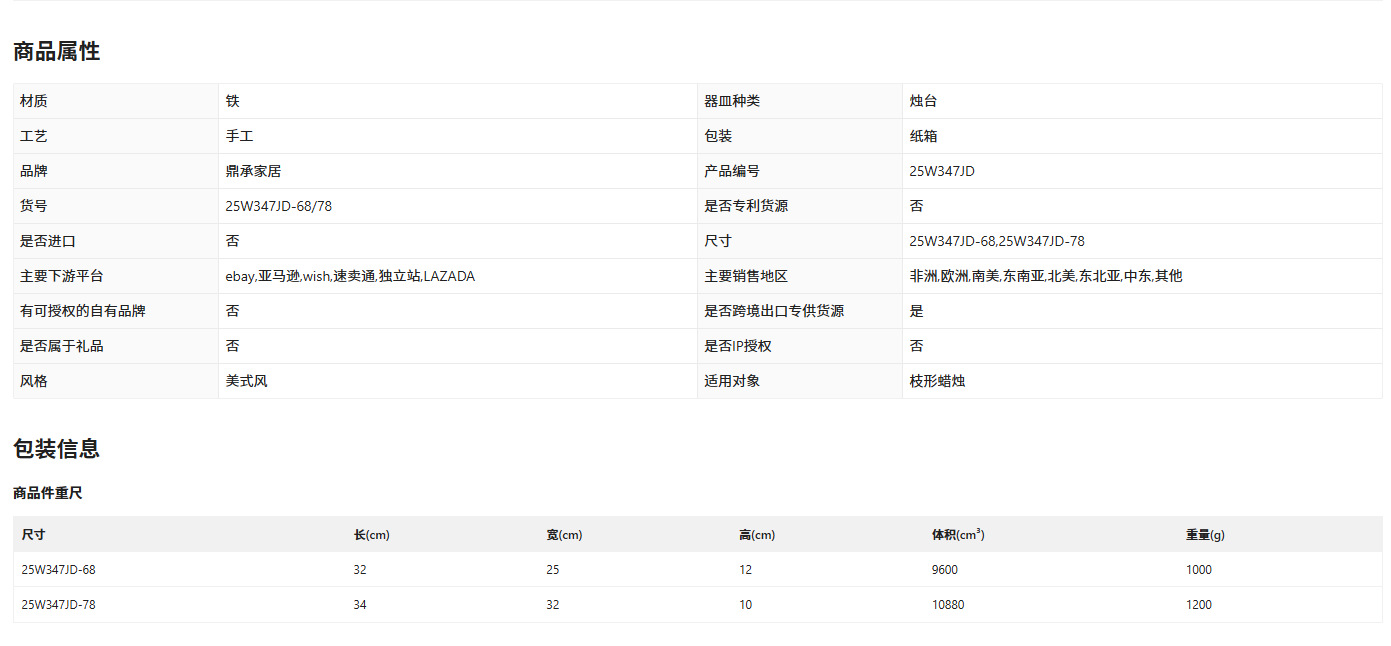Click the weight value 1000
The height and width of the screenshot is (646, 1391).
click(1199, 570)
